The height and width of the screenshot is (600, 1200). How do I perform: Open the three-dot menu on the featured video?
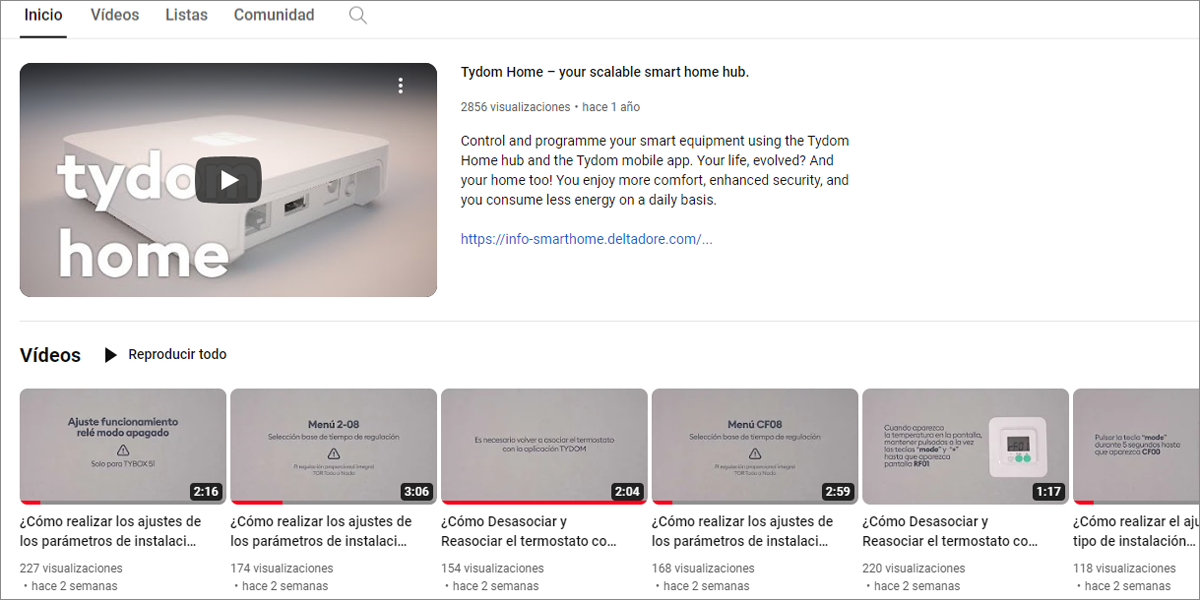[x=401, y=87]
